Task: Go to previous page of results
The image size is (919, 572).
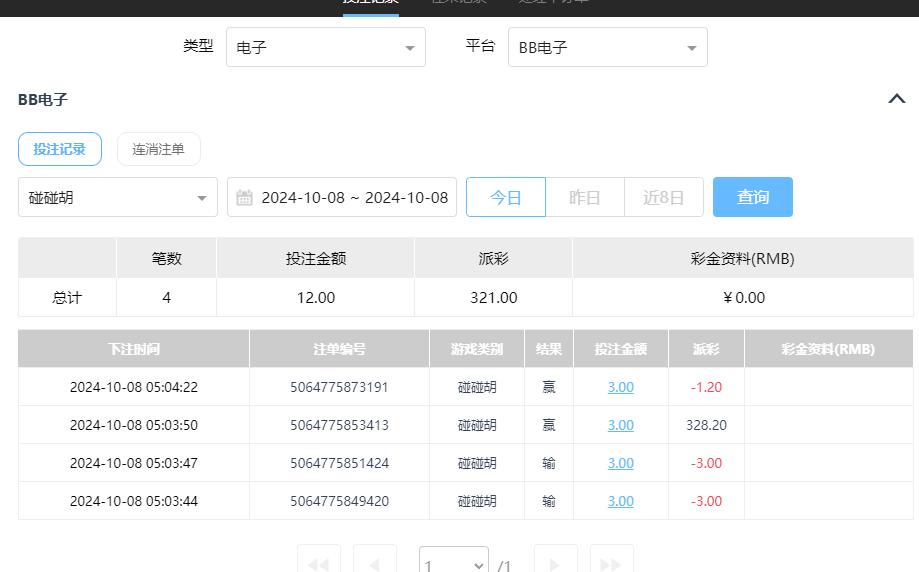Action: point(374,562)
